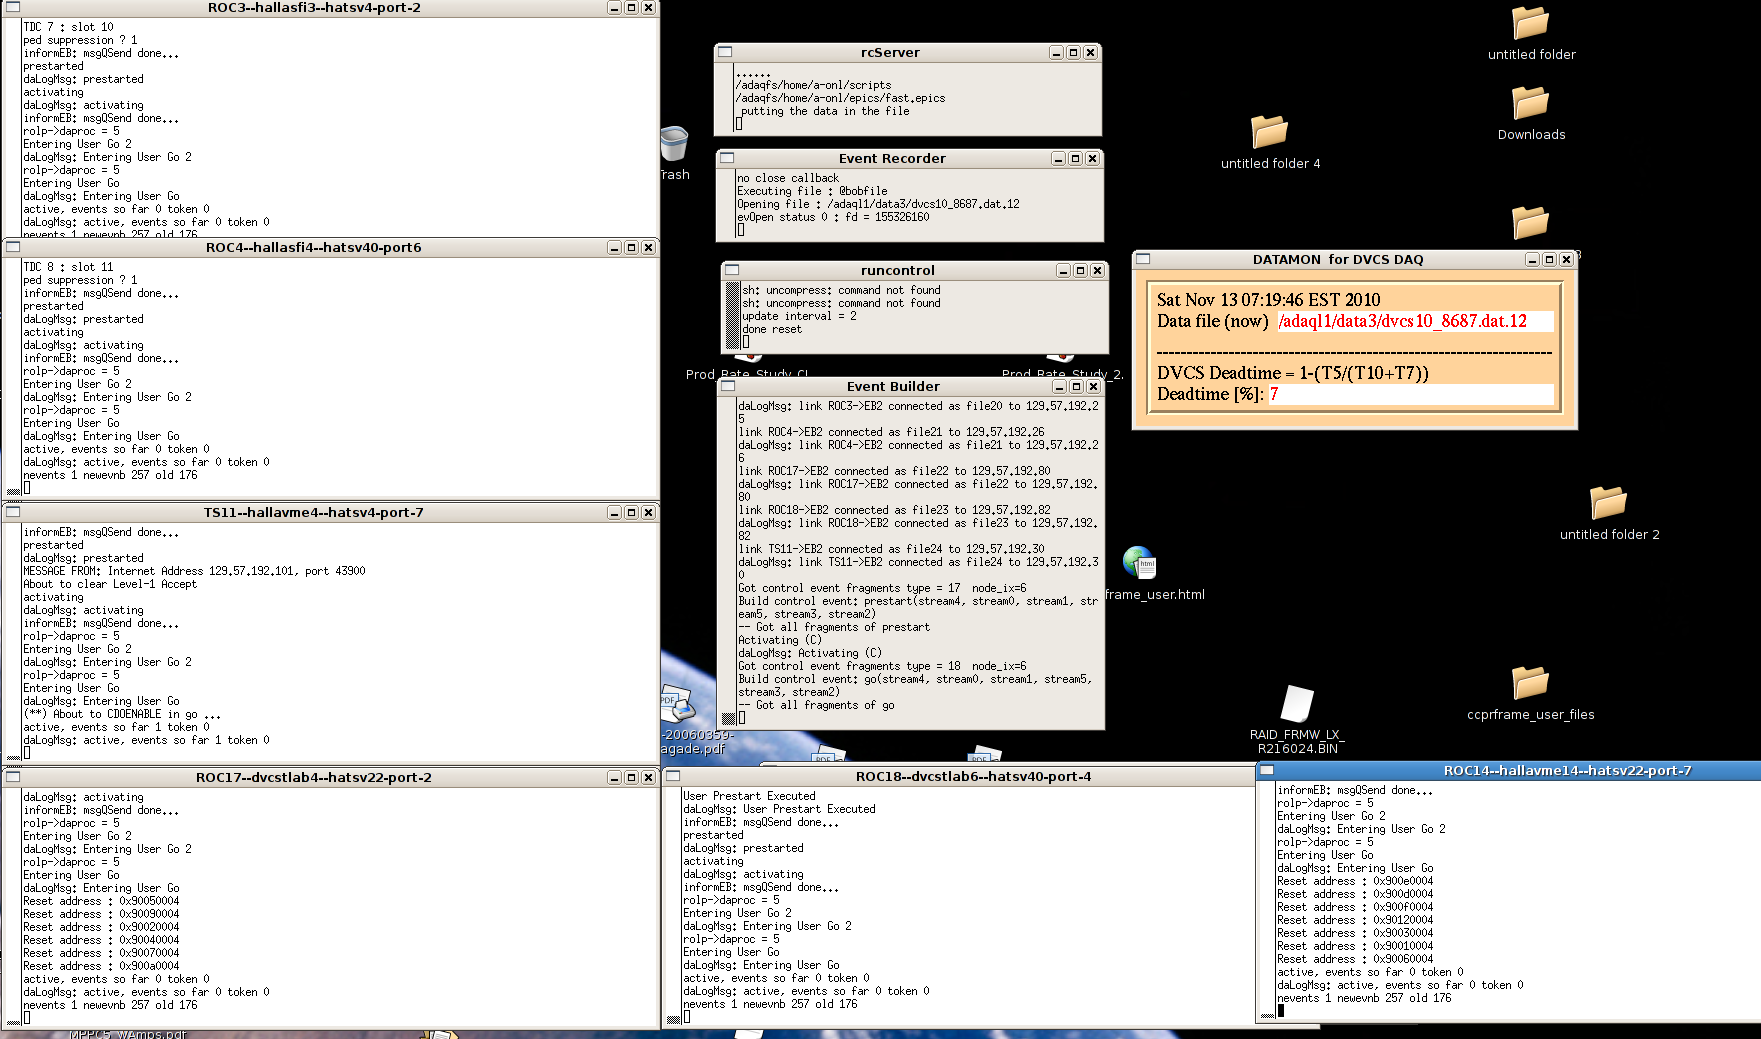Click 'User Prestart Executed' first line in ROC18
Viewport: 1761px width, 1039px height.
tap(749, 796)
